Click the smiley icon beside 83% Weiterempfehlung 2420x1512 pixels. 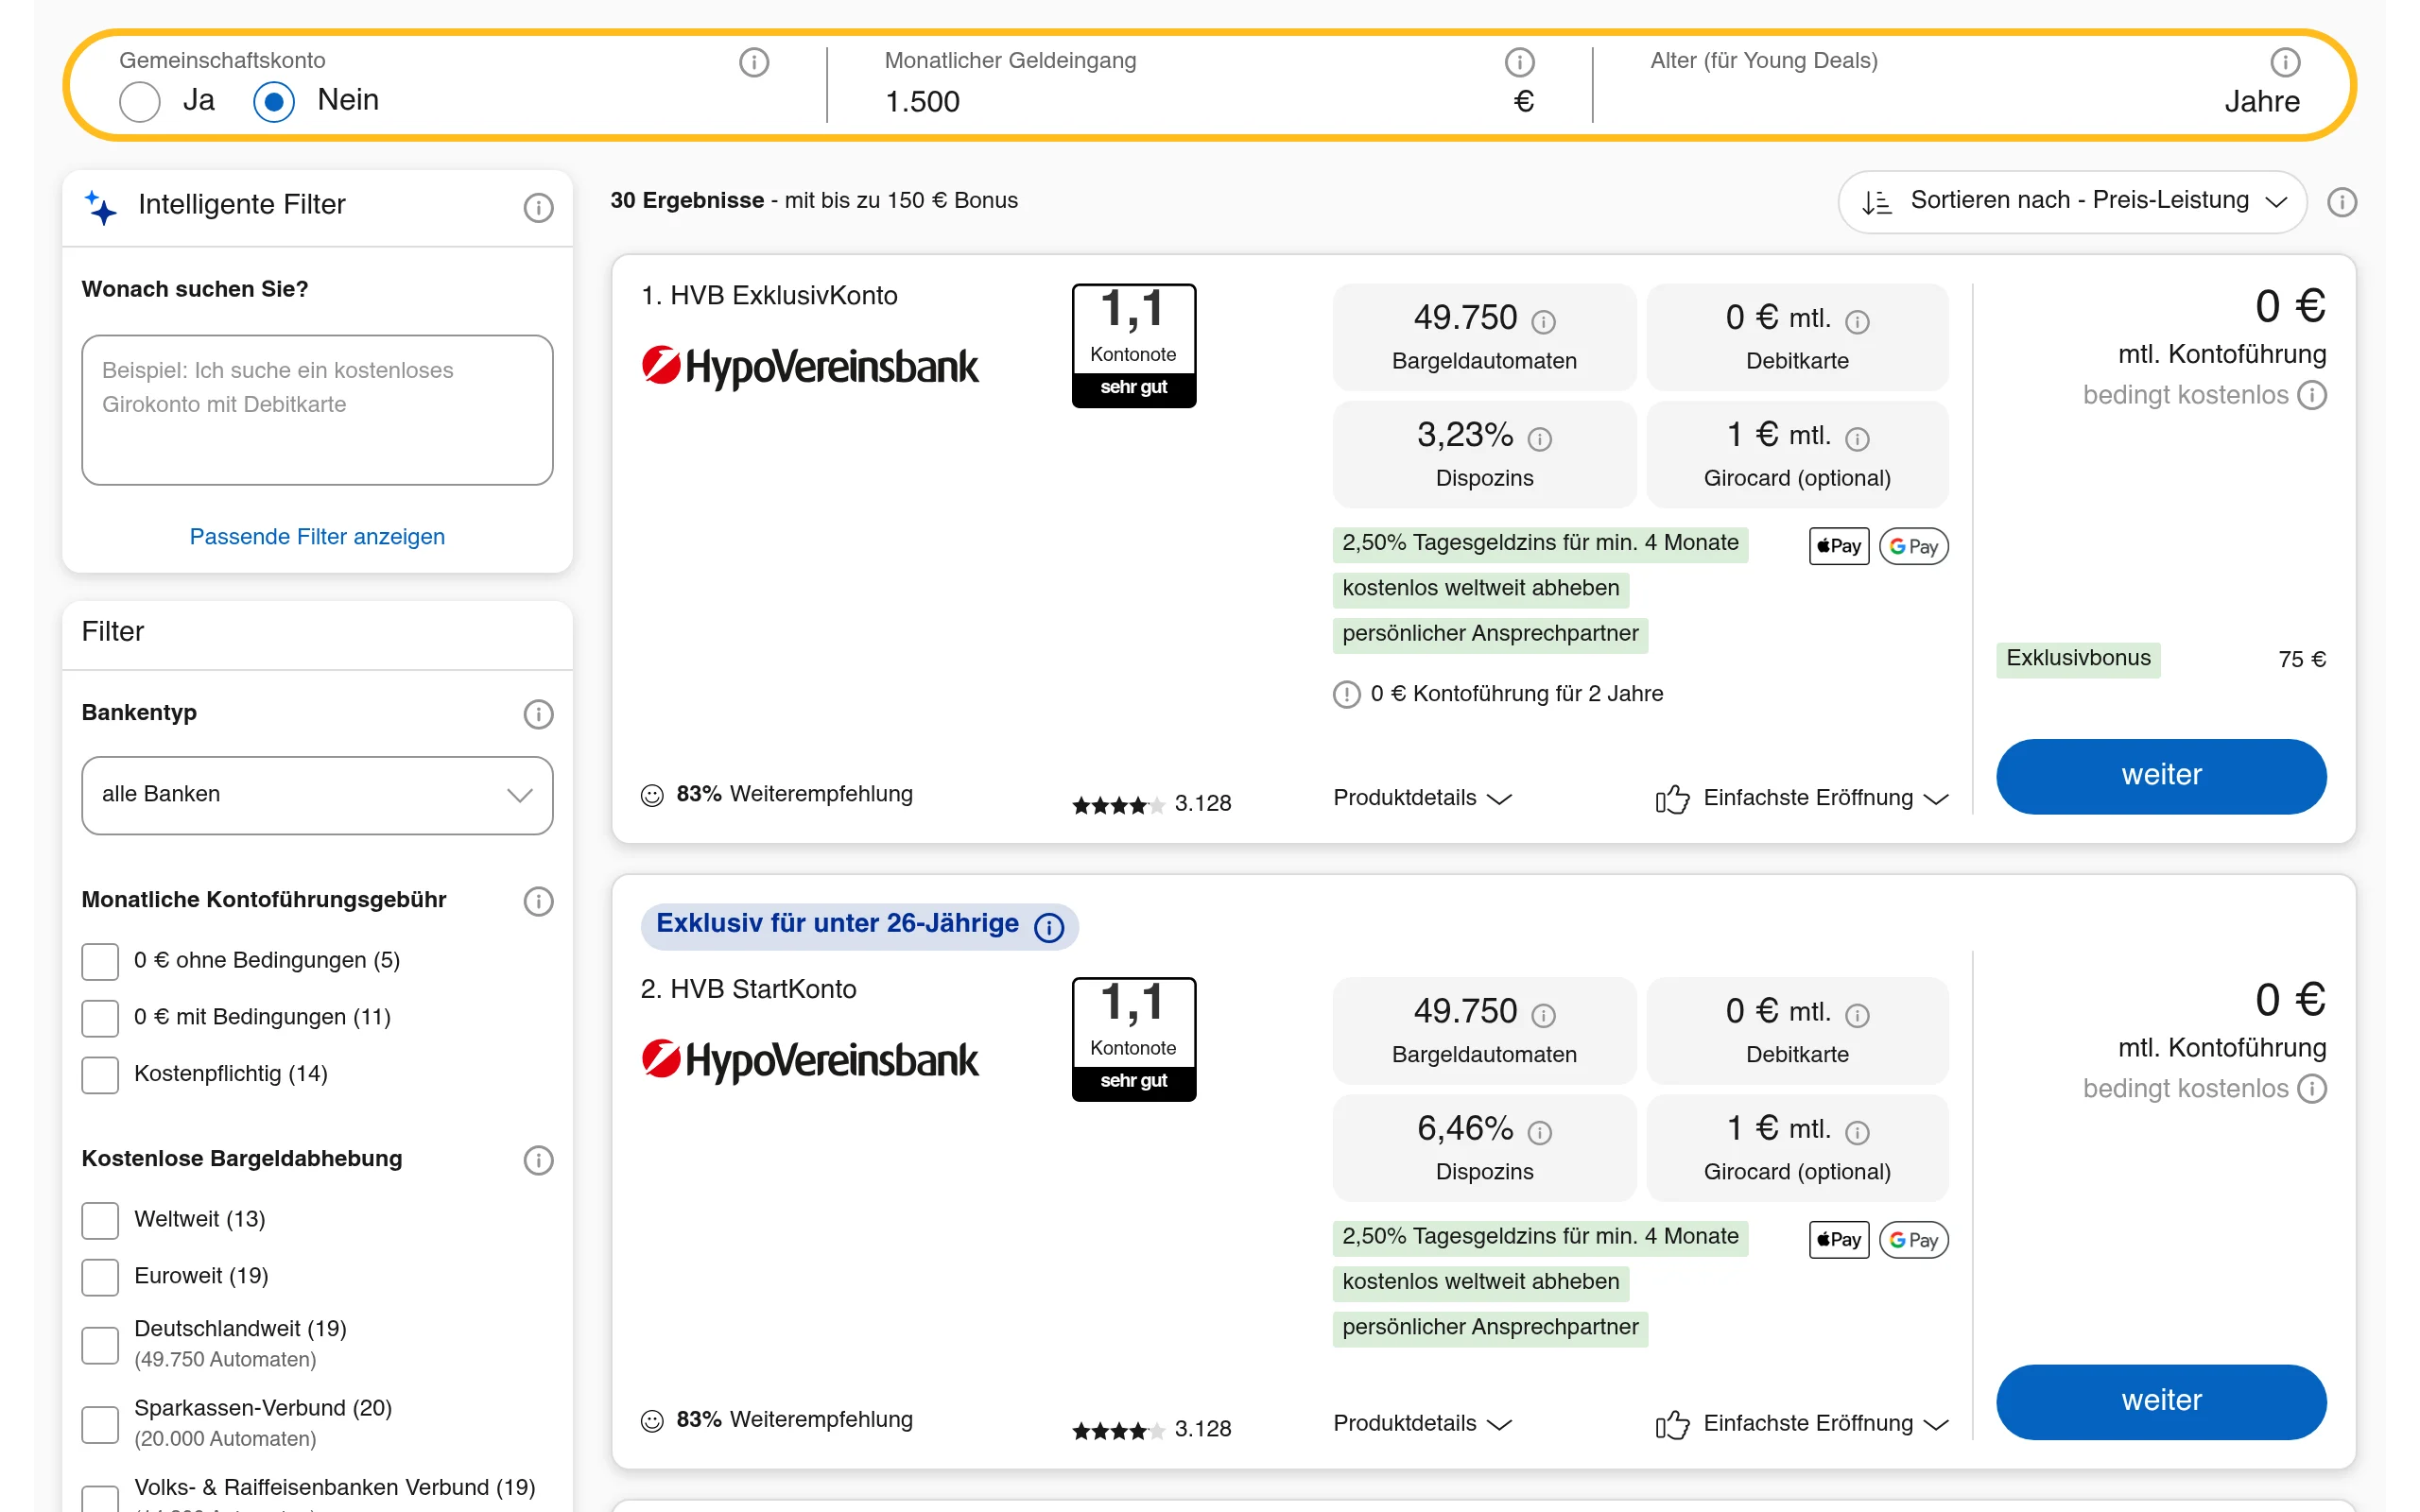652,795
